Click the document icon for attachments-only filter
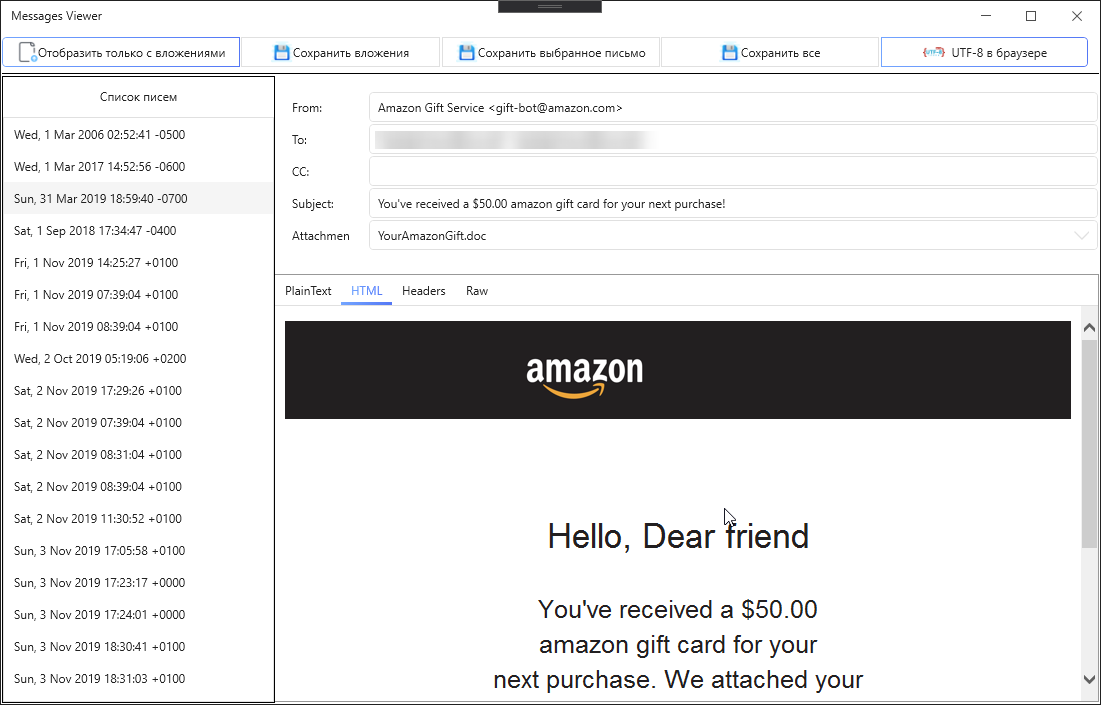This screenshot has width=1101, height=705. click(x=28, y=53)
